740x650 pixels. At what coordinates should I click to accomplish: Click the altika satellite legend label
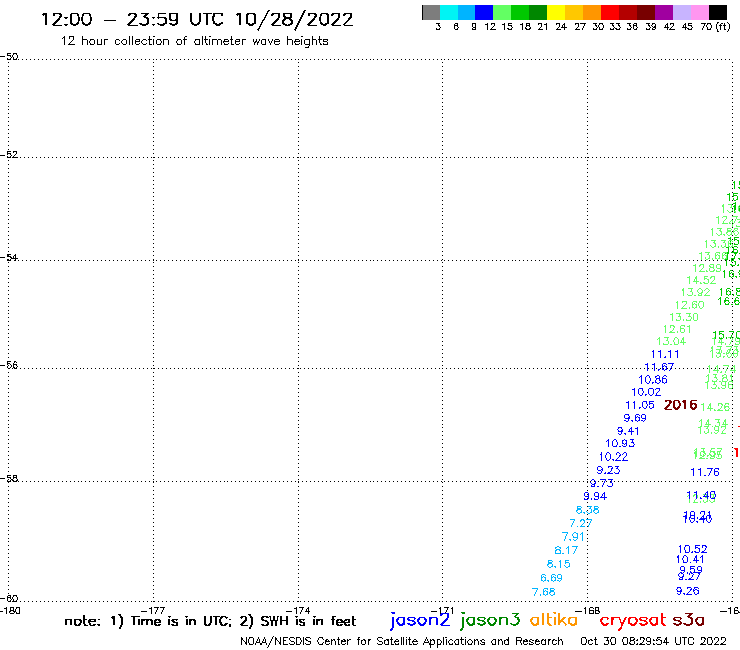[x=554, y=620]
